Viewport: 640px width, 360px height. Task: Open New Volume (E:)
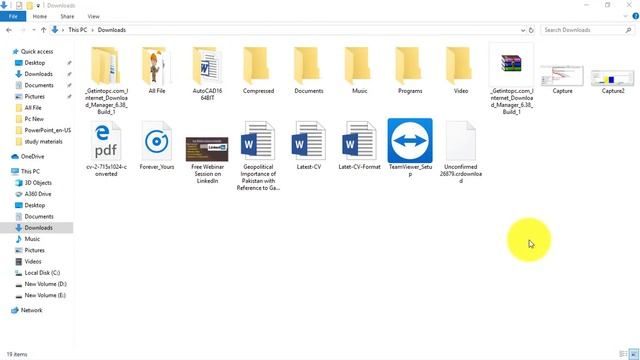(x=45, y=295)
